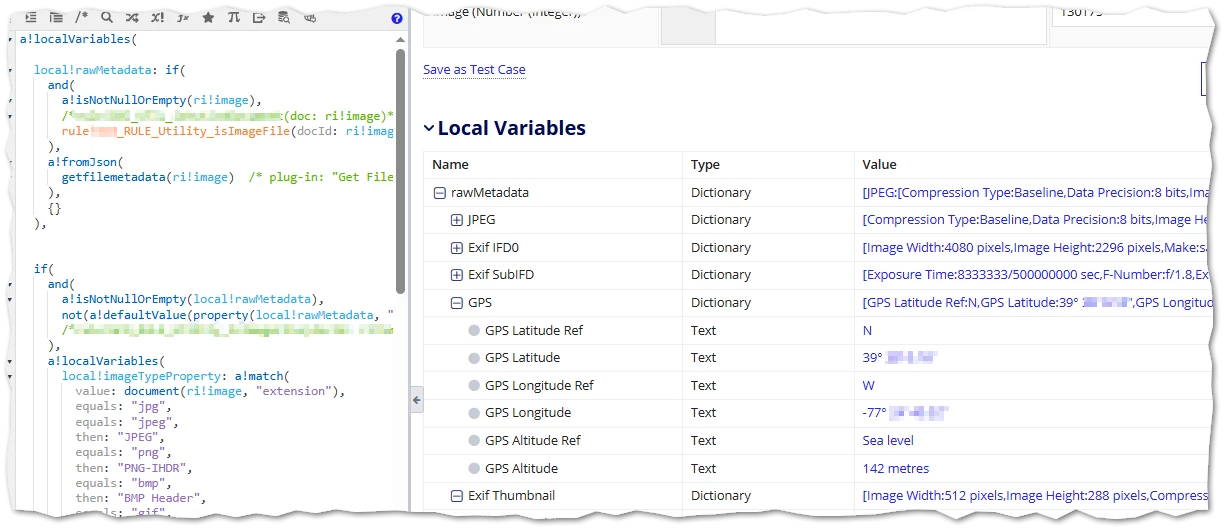Select the GPS Latitude row name
The height and width of the screenshot is (529, 1225).
coord(522,357)
